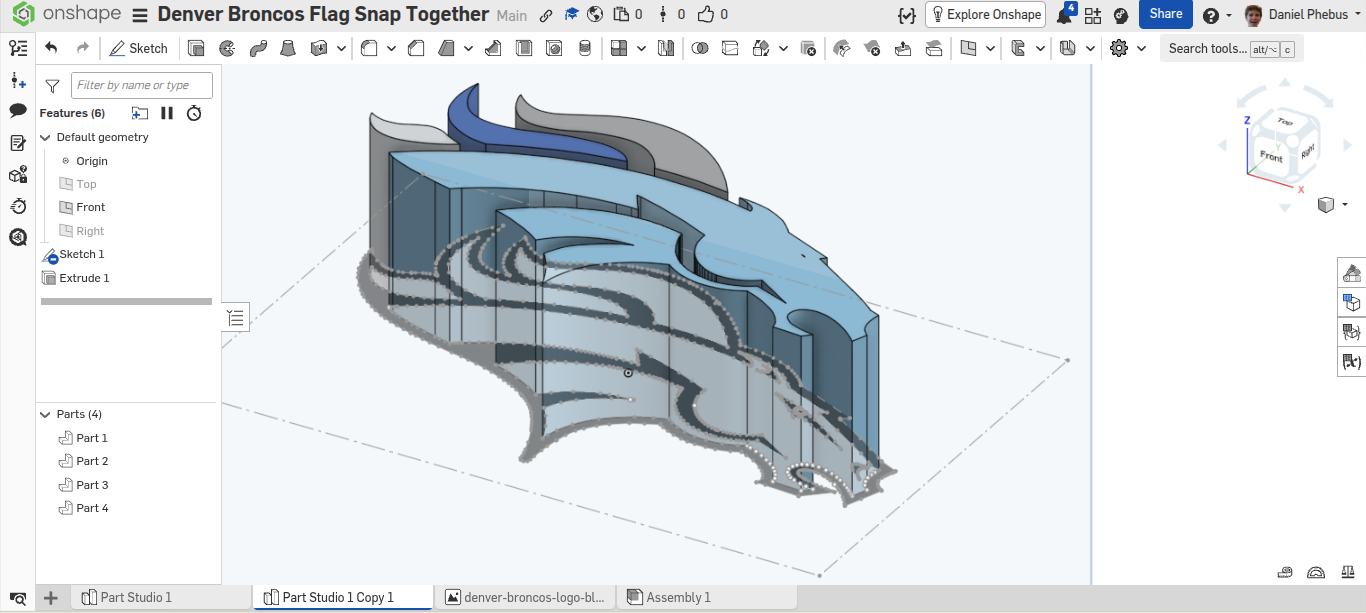Select the Modify fillet tool
This screenshot has width=1366, height=613.
click(842, 48)
